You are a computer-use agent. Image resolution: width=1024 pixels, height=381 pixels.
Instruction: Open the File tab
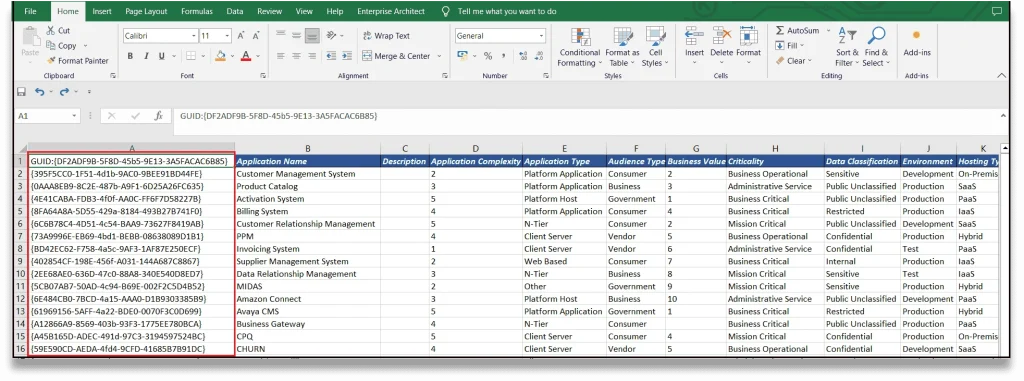(x=30, y=11)
